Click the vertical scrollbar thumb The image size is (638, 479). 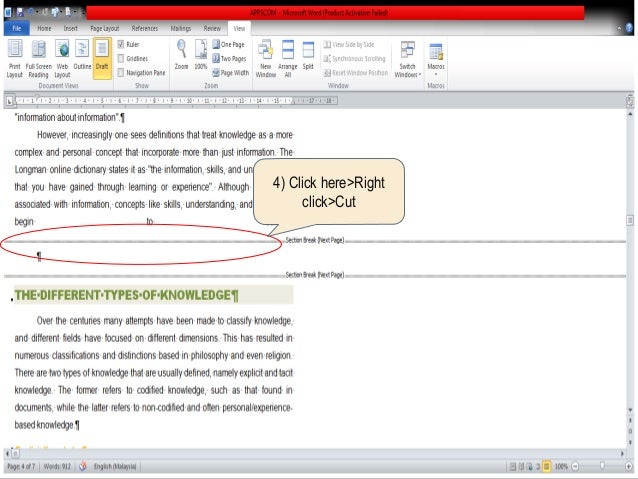coord(630,221)
